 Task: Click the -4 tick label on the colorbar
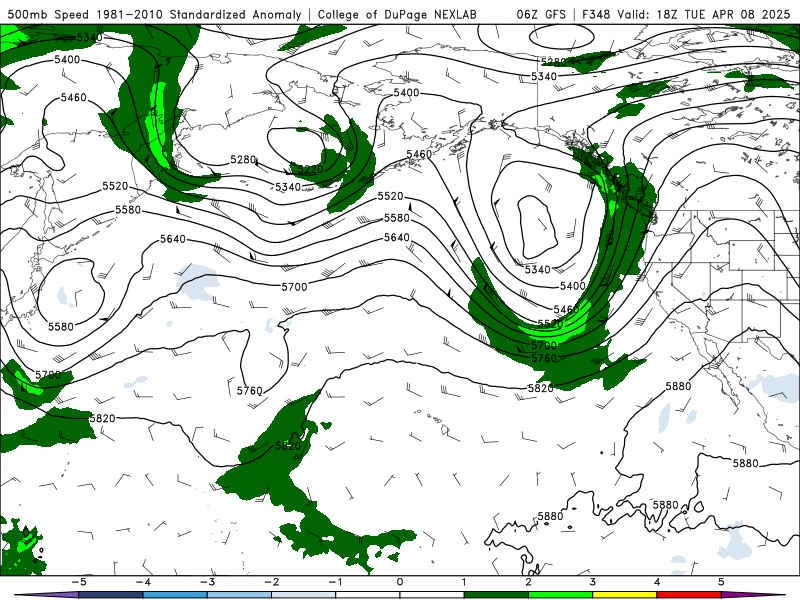[x=143, y=582]
